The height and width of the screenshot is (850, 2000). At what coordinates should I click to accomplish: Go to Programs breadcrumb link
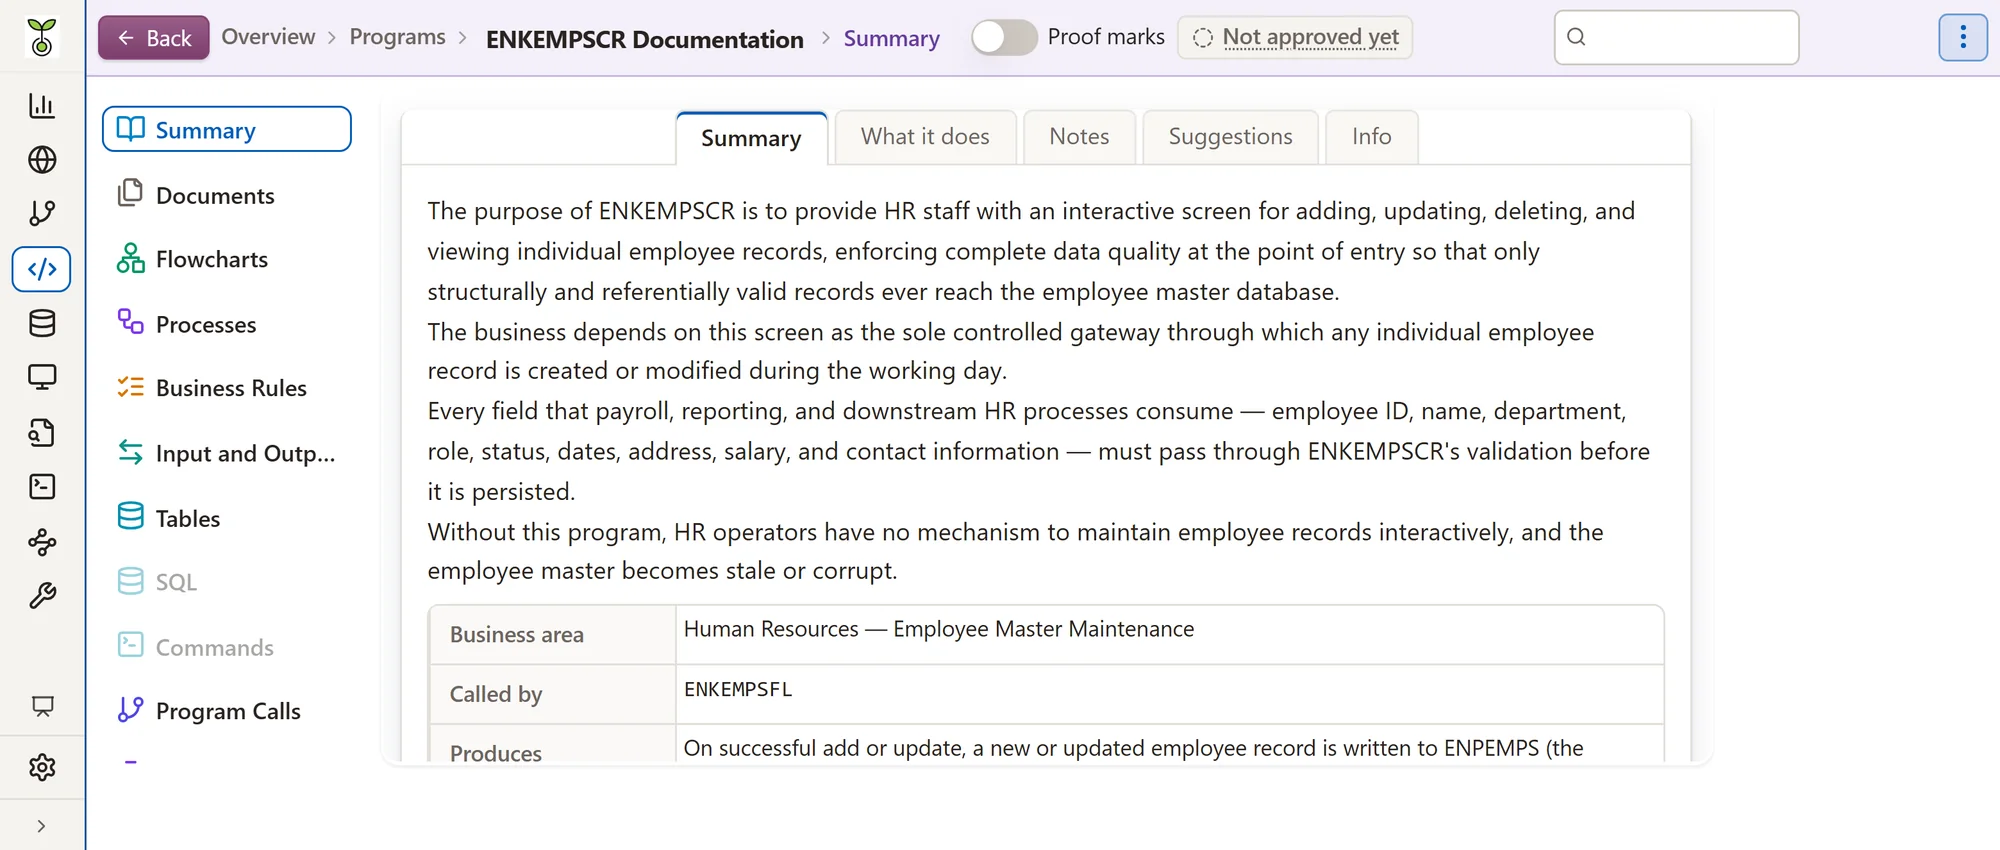397,37
